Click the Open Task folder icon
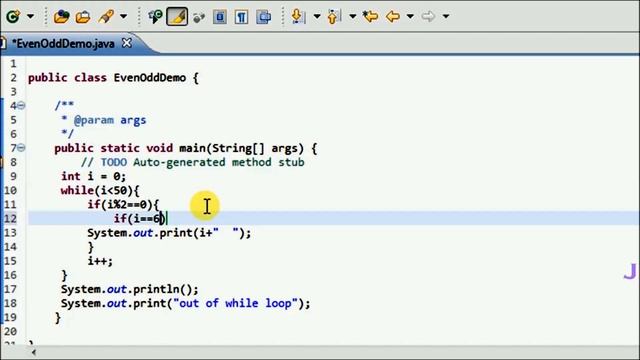Screen dimensions: 640x360 coord(83,17)
